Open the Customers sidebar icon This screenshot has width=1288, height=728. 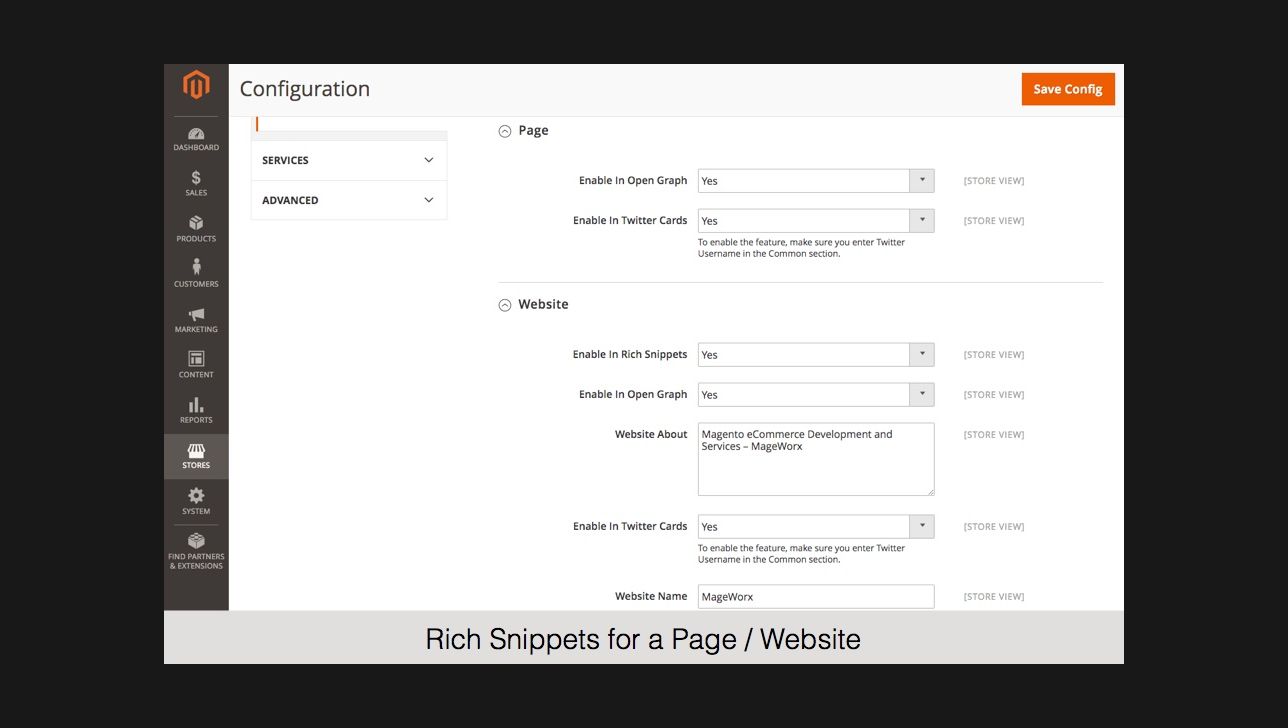pyautogui.click(x=196, y=273)
